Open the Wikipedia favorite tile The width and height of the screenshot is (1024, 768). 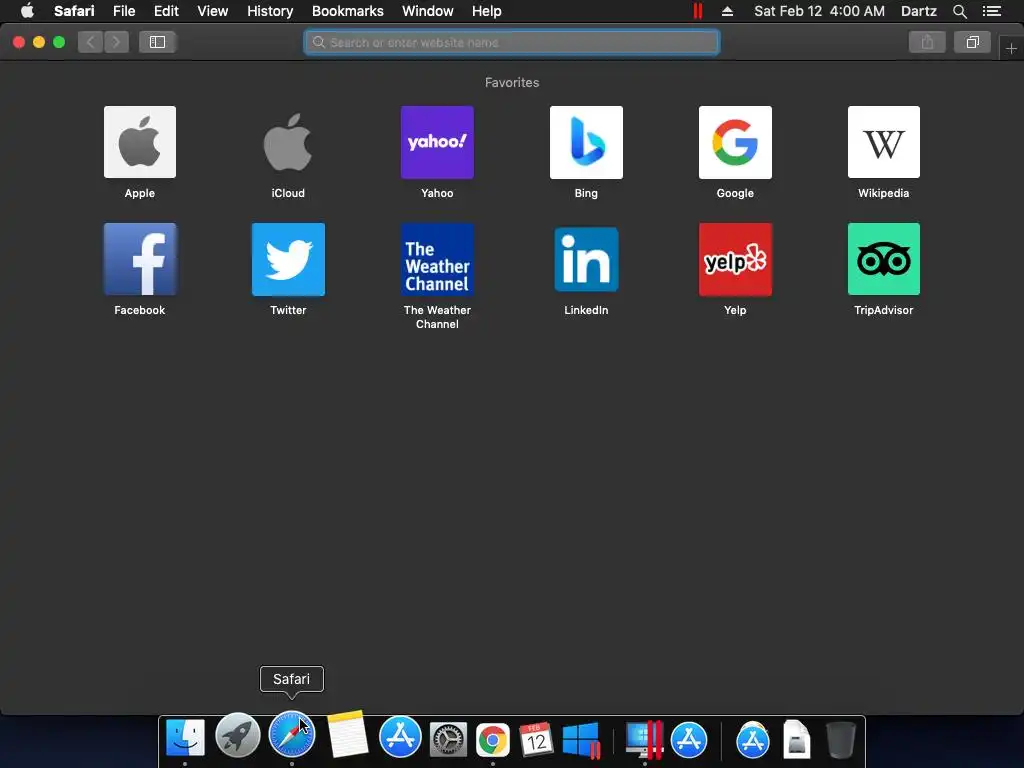(x=884, y=142)
